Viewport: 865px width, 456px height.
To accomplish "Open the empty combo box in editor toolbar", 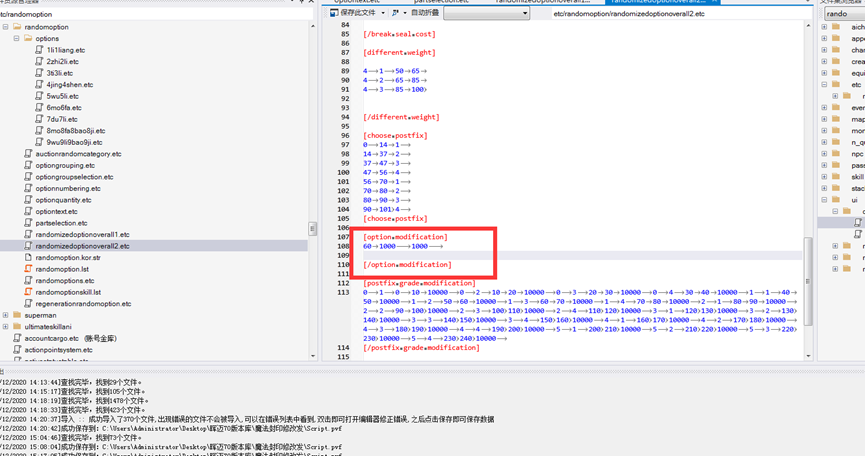I will pyautogui.click(x=487, y=14).
